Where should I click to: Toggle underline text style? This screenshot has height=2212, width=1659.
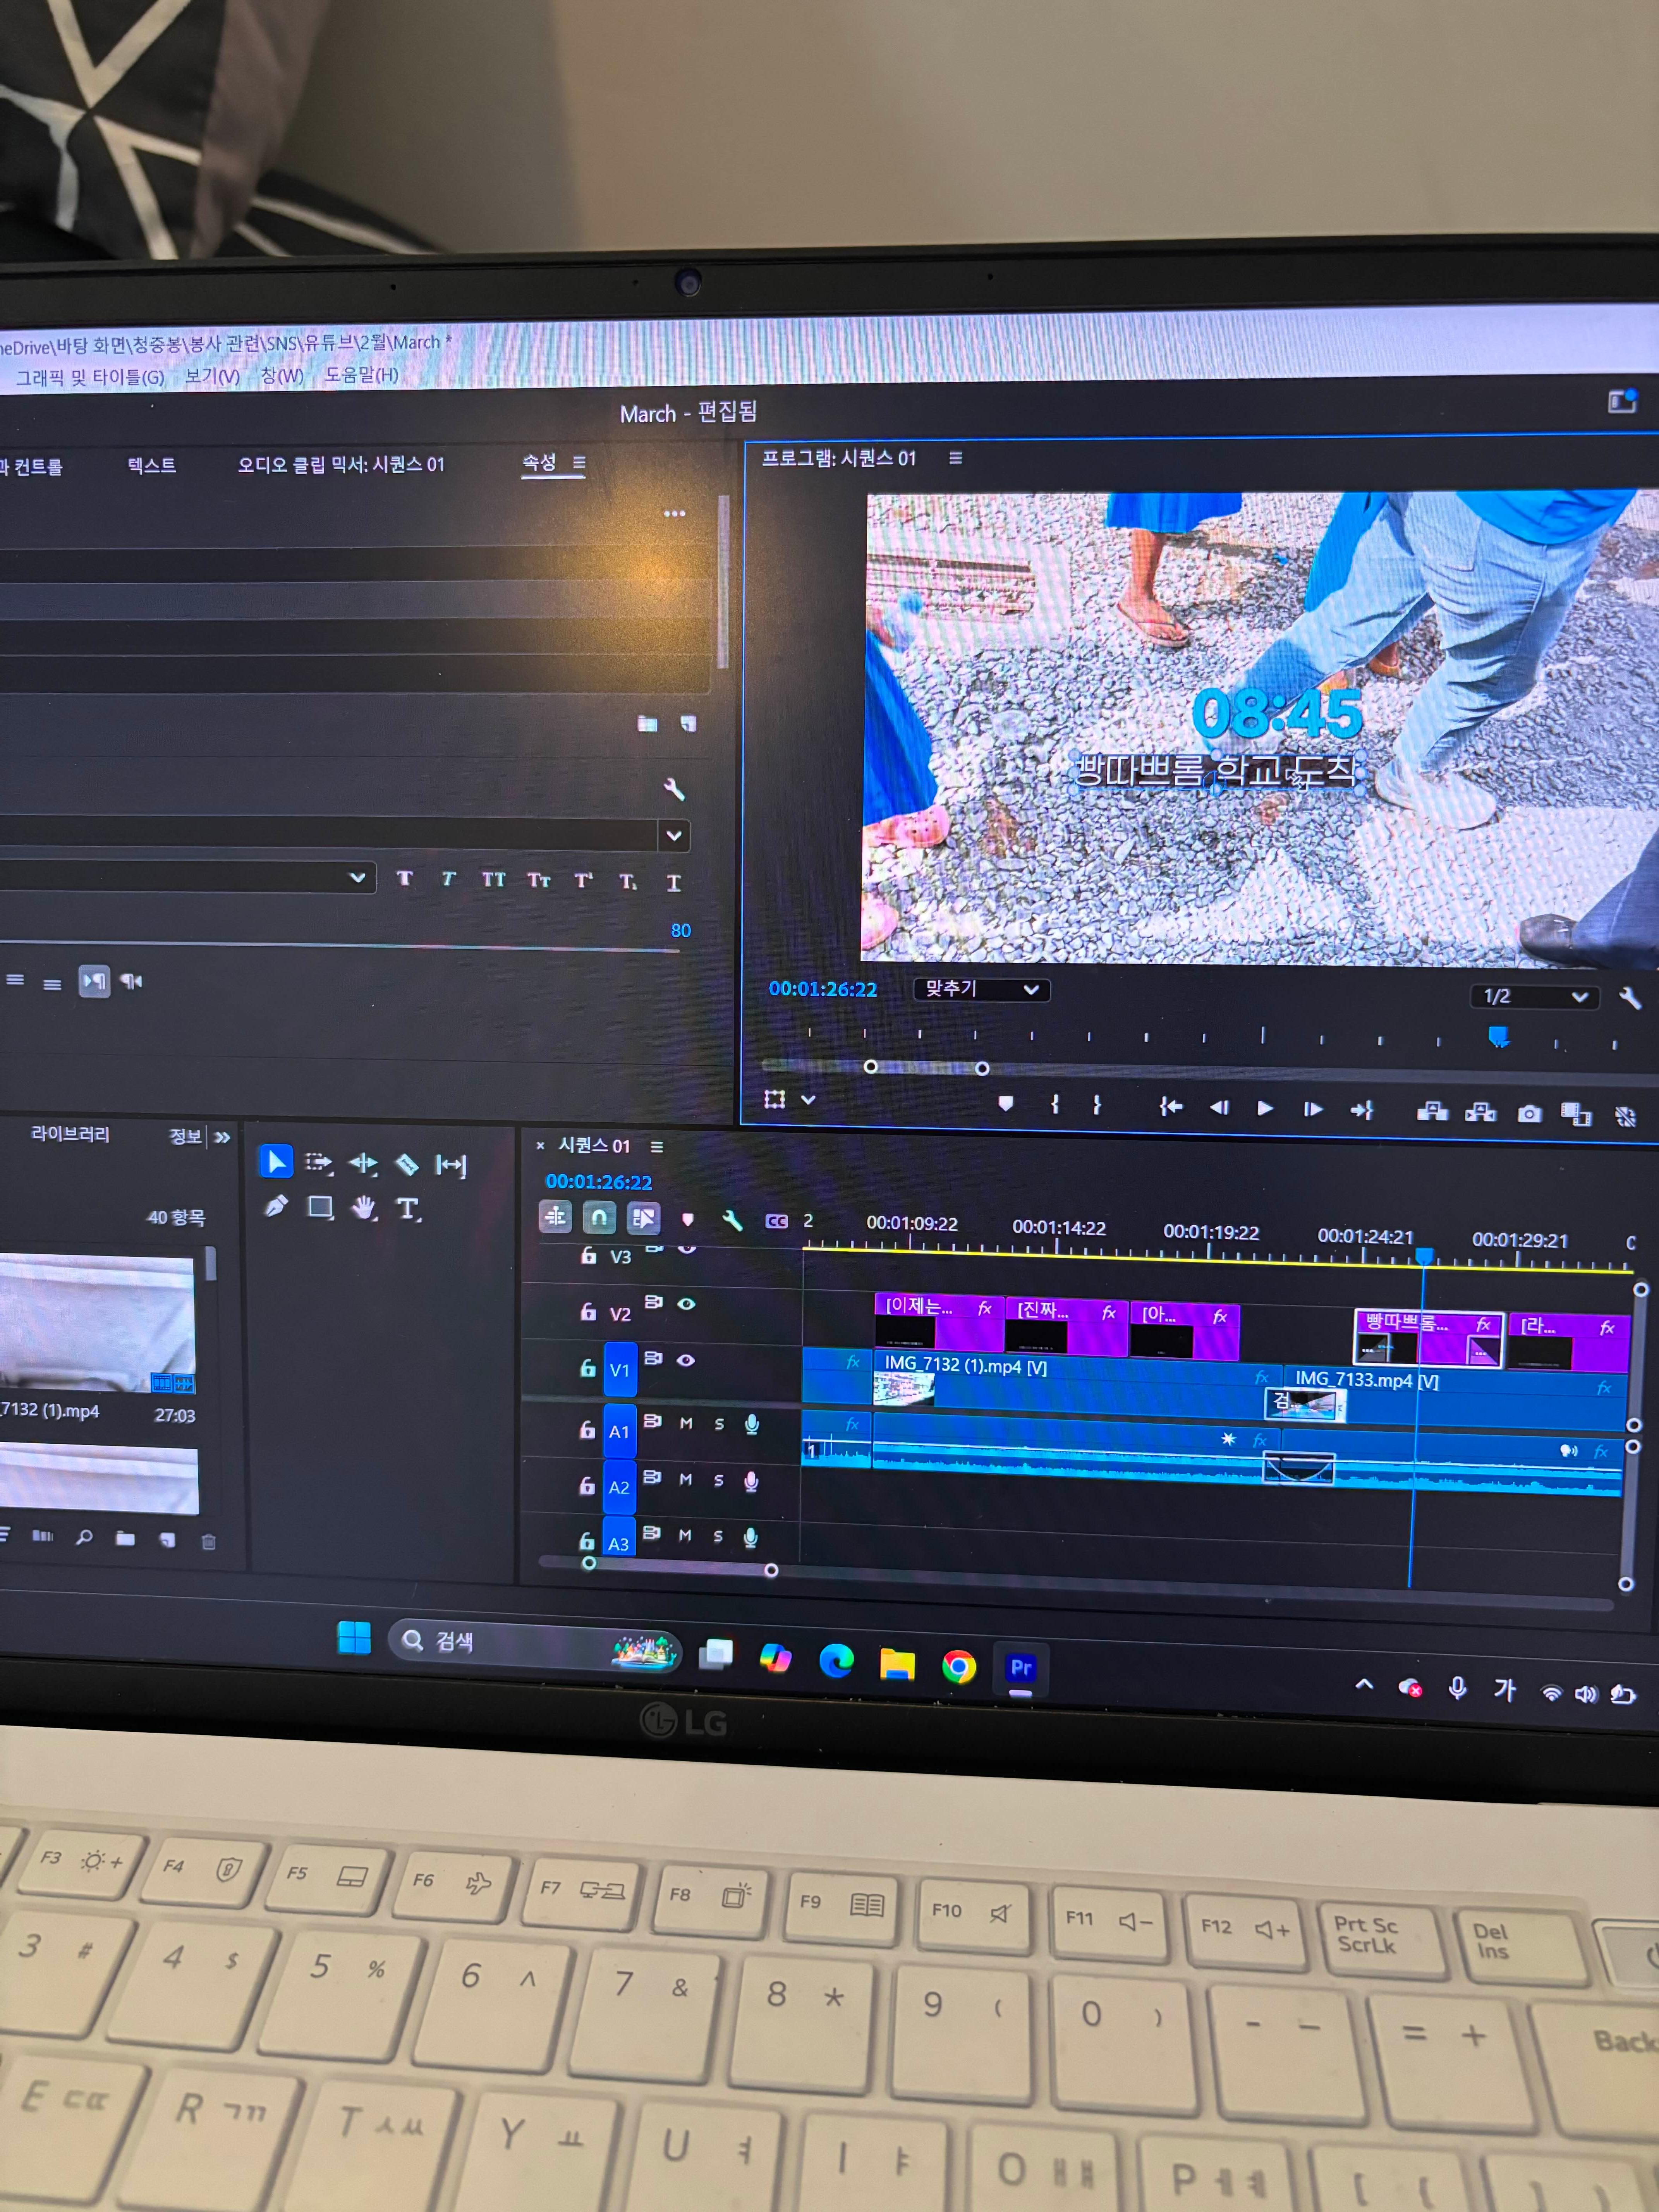pyautogui.click(x=673, y=882)
